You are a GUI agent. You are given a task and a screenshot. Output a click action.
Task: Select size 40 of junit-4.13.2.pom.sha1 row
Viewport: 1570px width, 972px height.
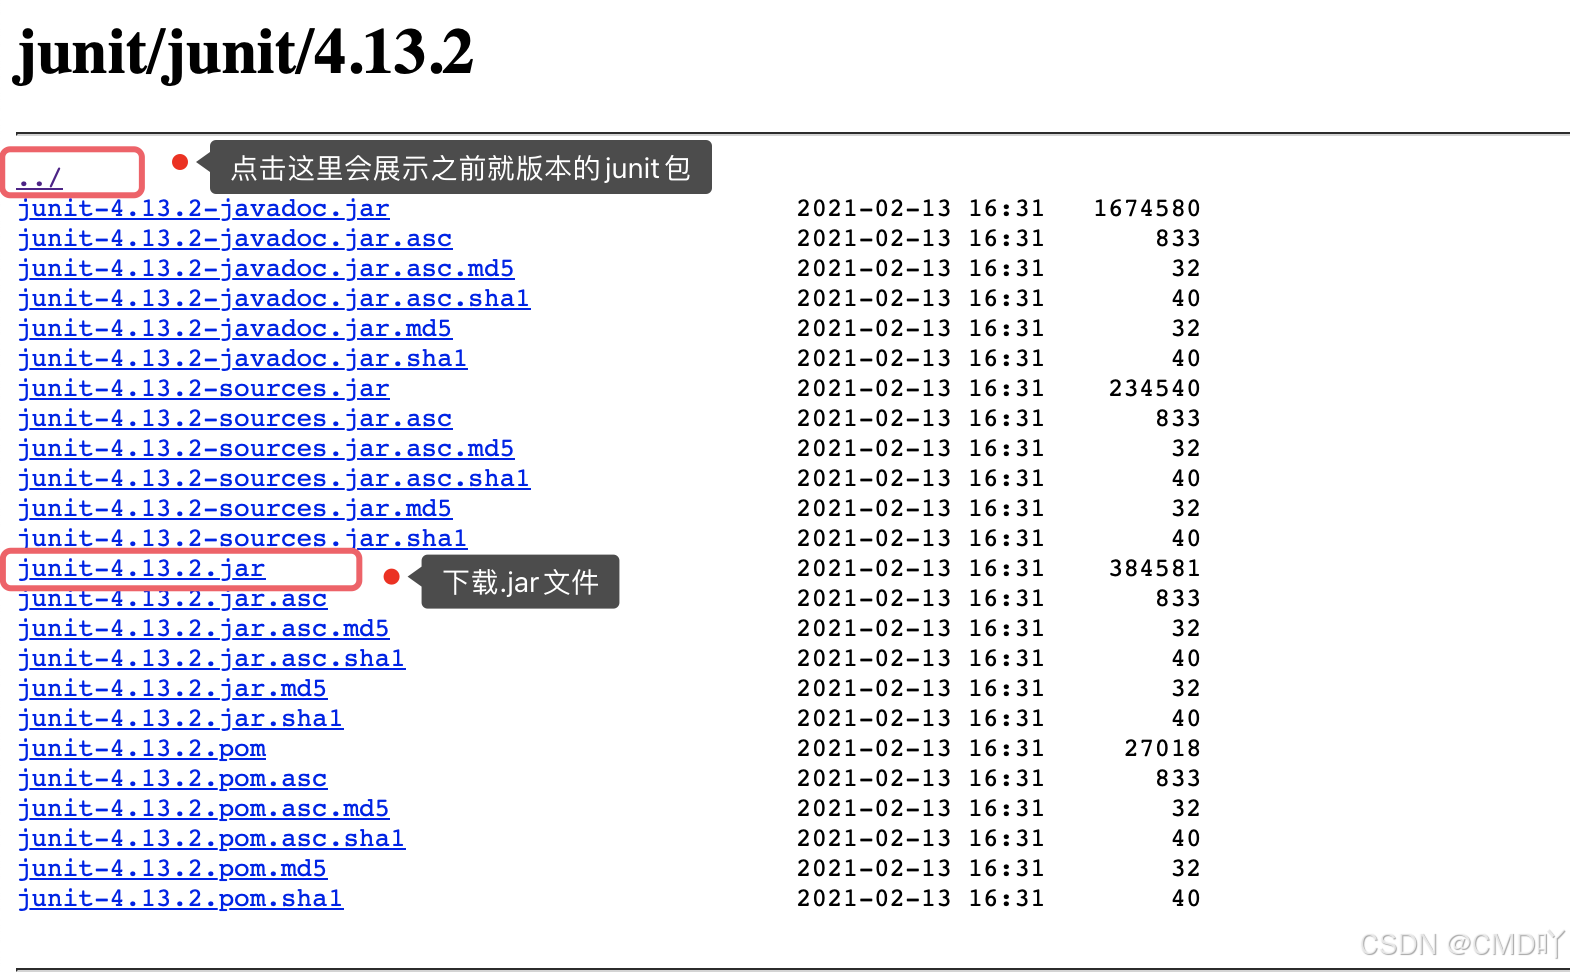[1186, 898]
